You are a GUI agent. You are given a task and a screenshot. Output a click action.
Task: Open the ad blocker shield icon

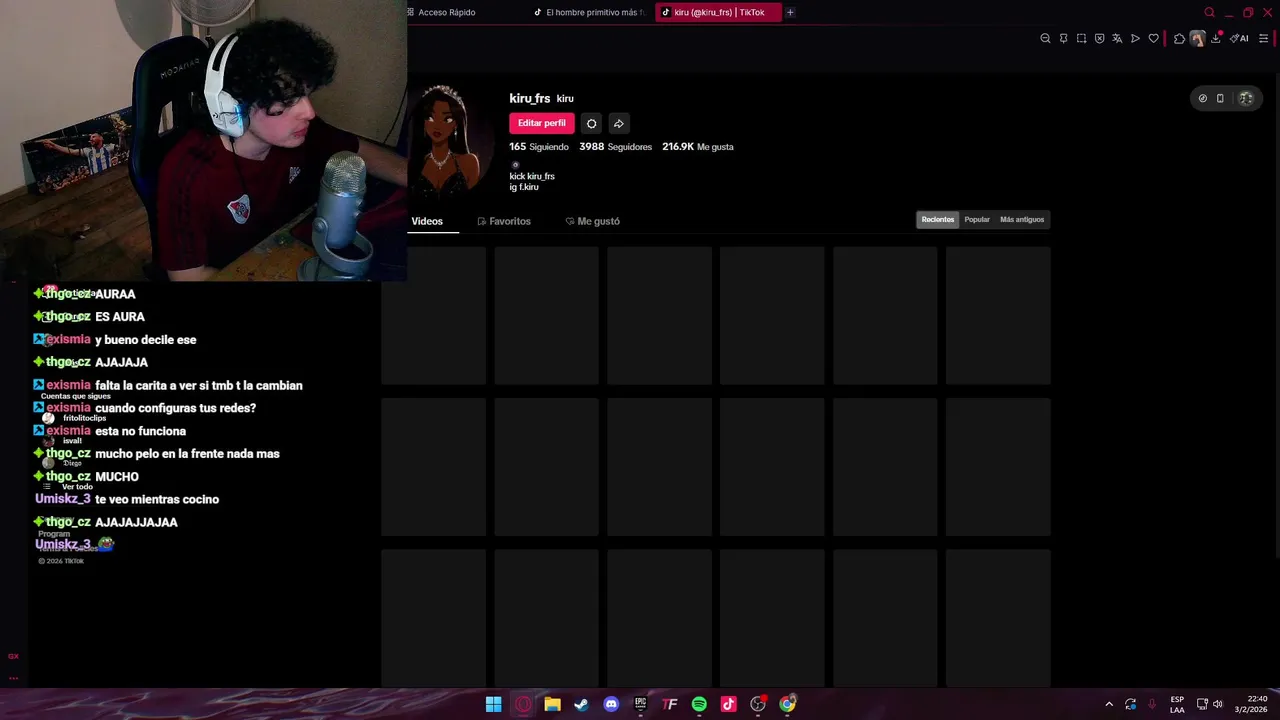pyautogui.click(x=1099, y=39)
